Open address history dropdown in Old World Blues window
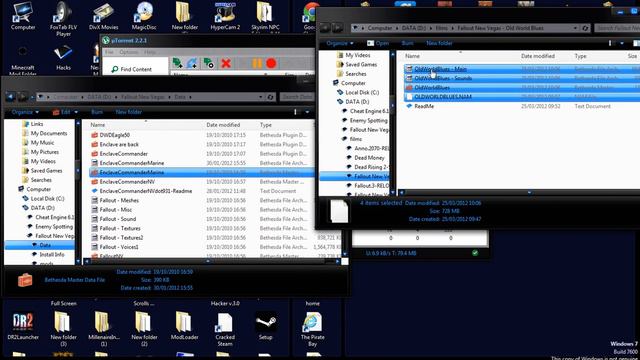This screenshot has height=360, width=640. coord(575,28)
